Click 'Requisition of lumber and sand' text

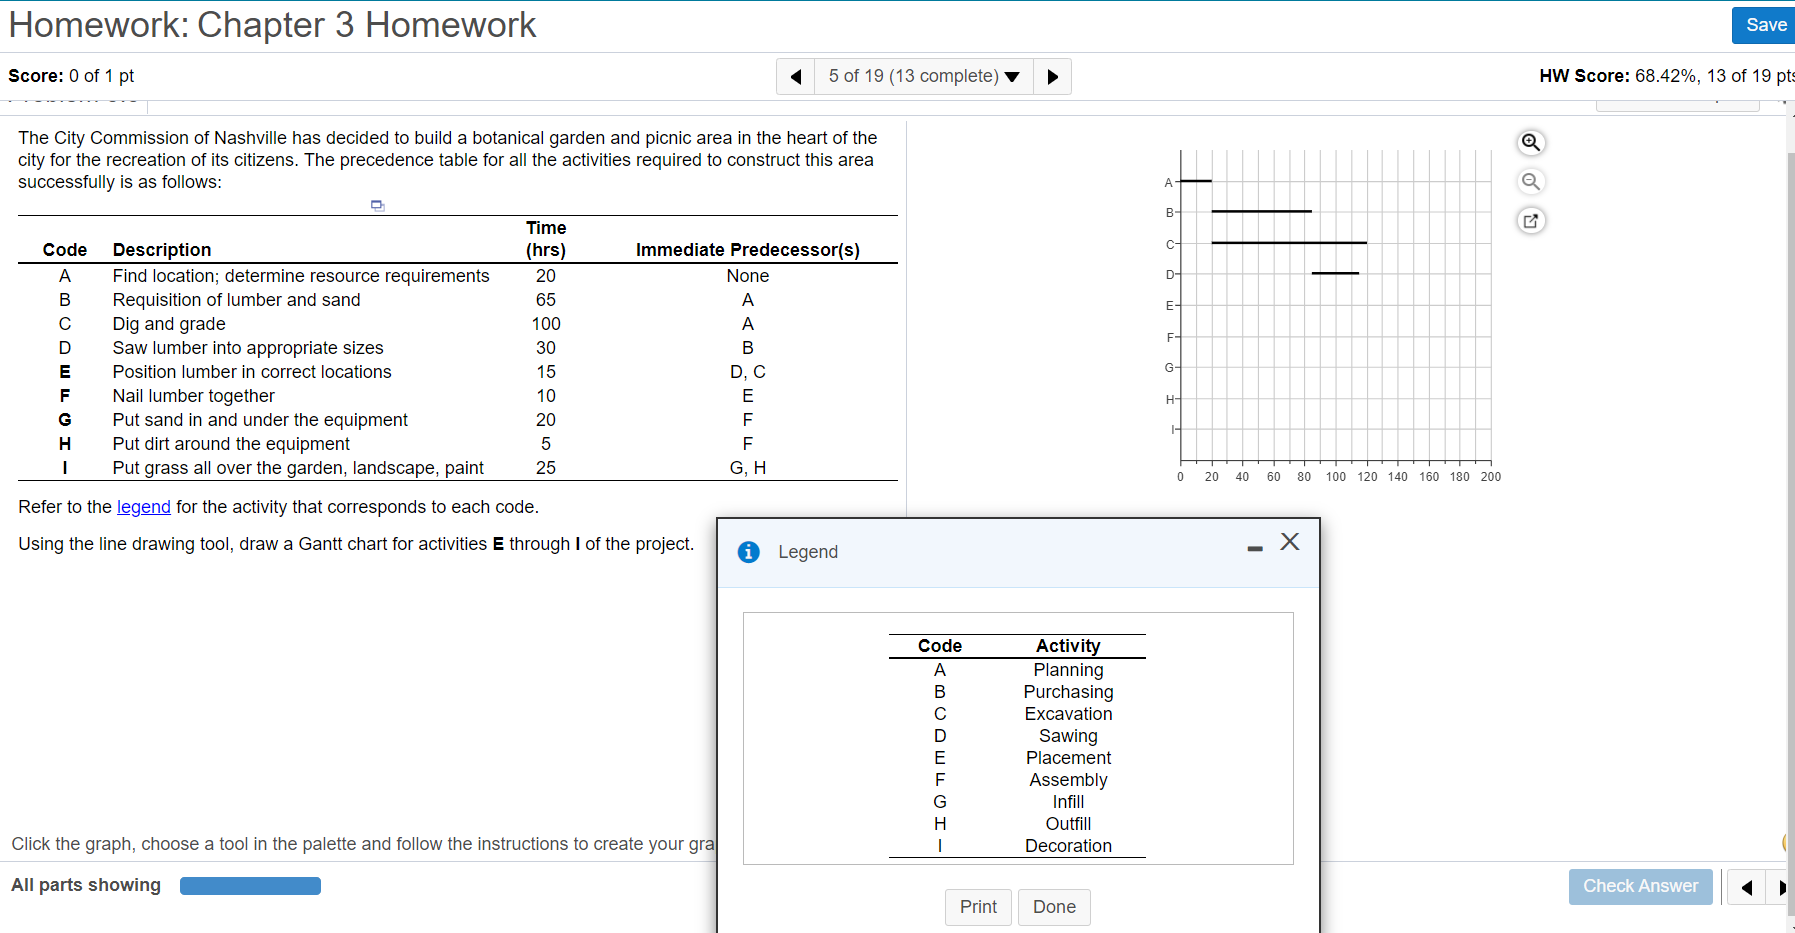click(x=236, y=300)
